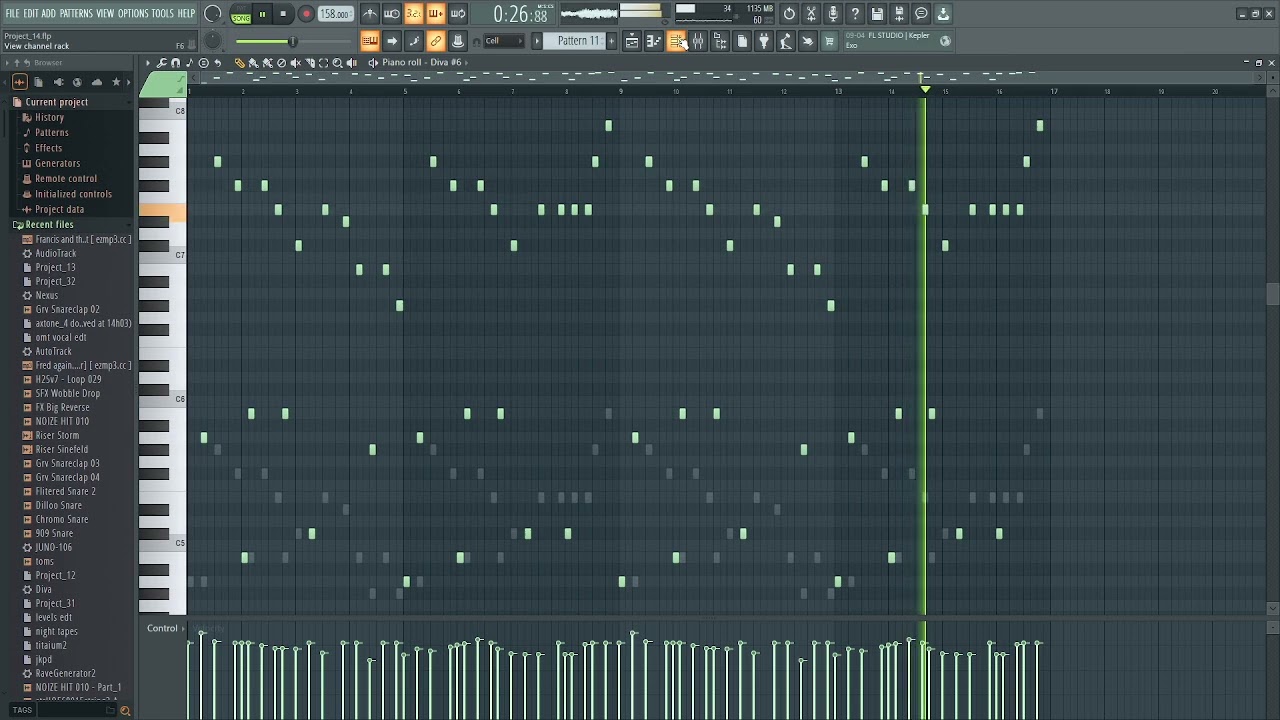Open recent file Project_32
Image resolution: width=1280 pixels, height=720 pixels.
55,281
